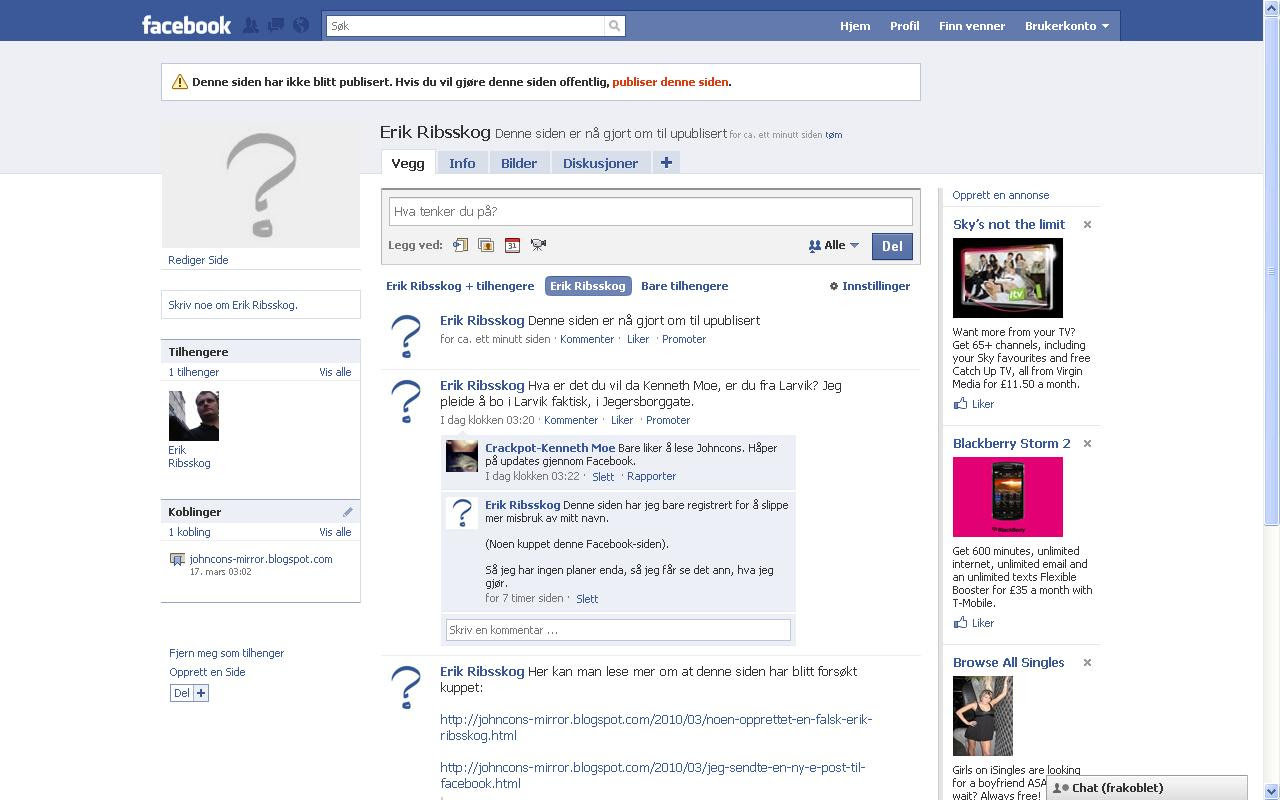
Task: Go to Hjem in top navigation
Action: click(855, 26)
